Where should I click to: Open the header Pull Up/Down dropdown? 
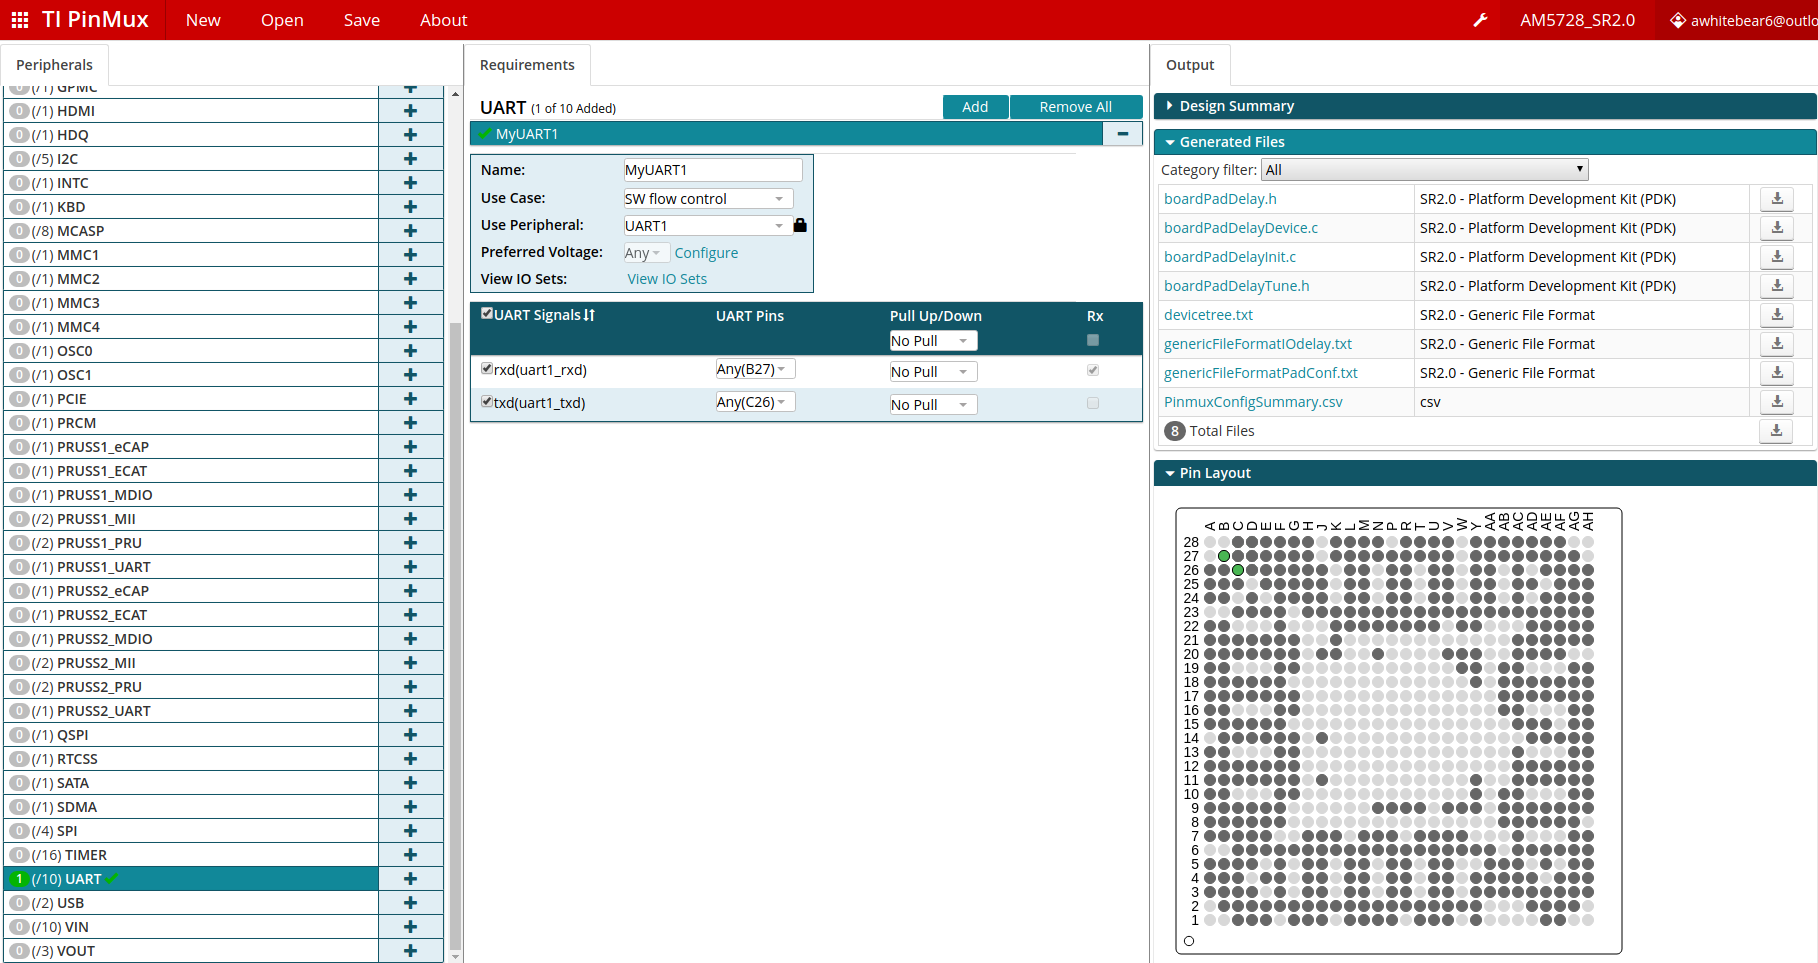pyautogui.click(x=933, y=341)
